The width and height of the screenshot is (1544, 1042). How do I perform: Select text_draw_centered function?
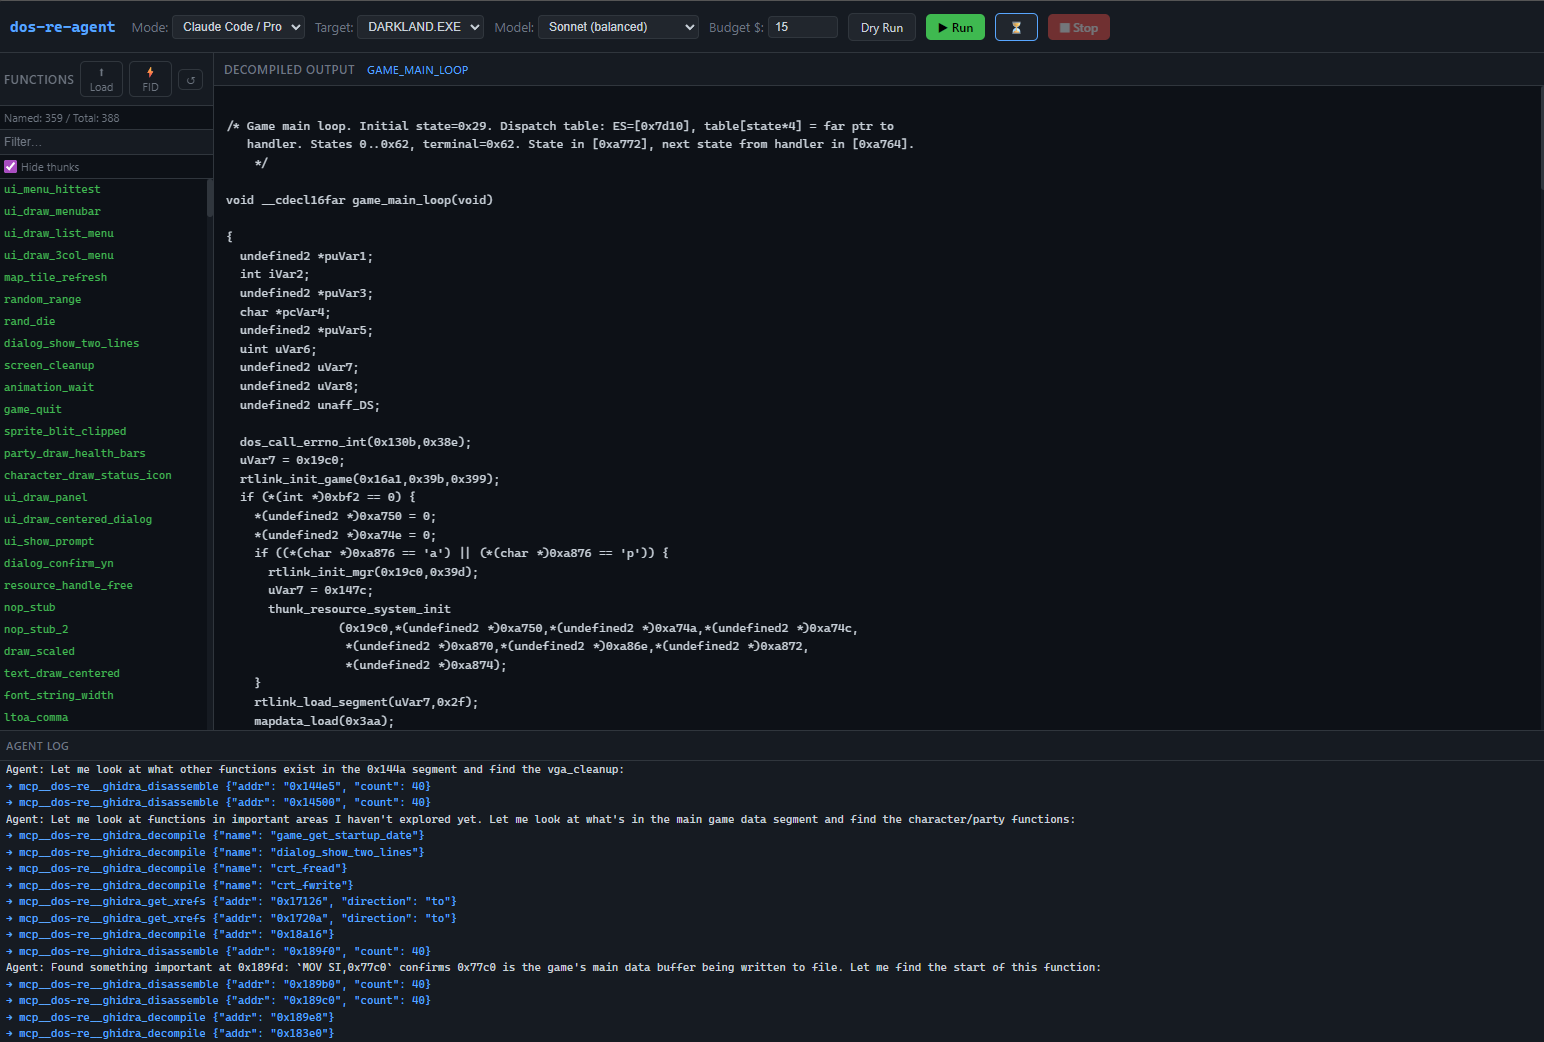coord(62,673)
